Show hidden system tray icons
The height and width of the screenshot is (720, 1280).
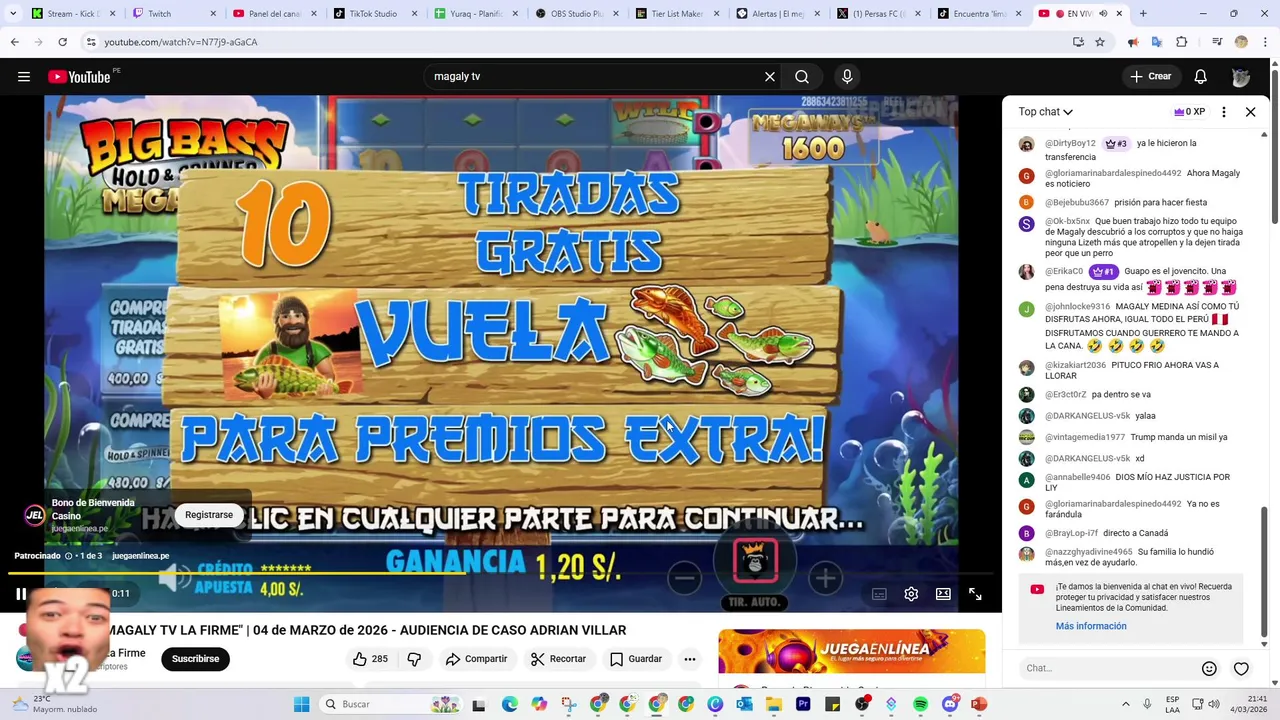click(x=1125, y=704)
